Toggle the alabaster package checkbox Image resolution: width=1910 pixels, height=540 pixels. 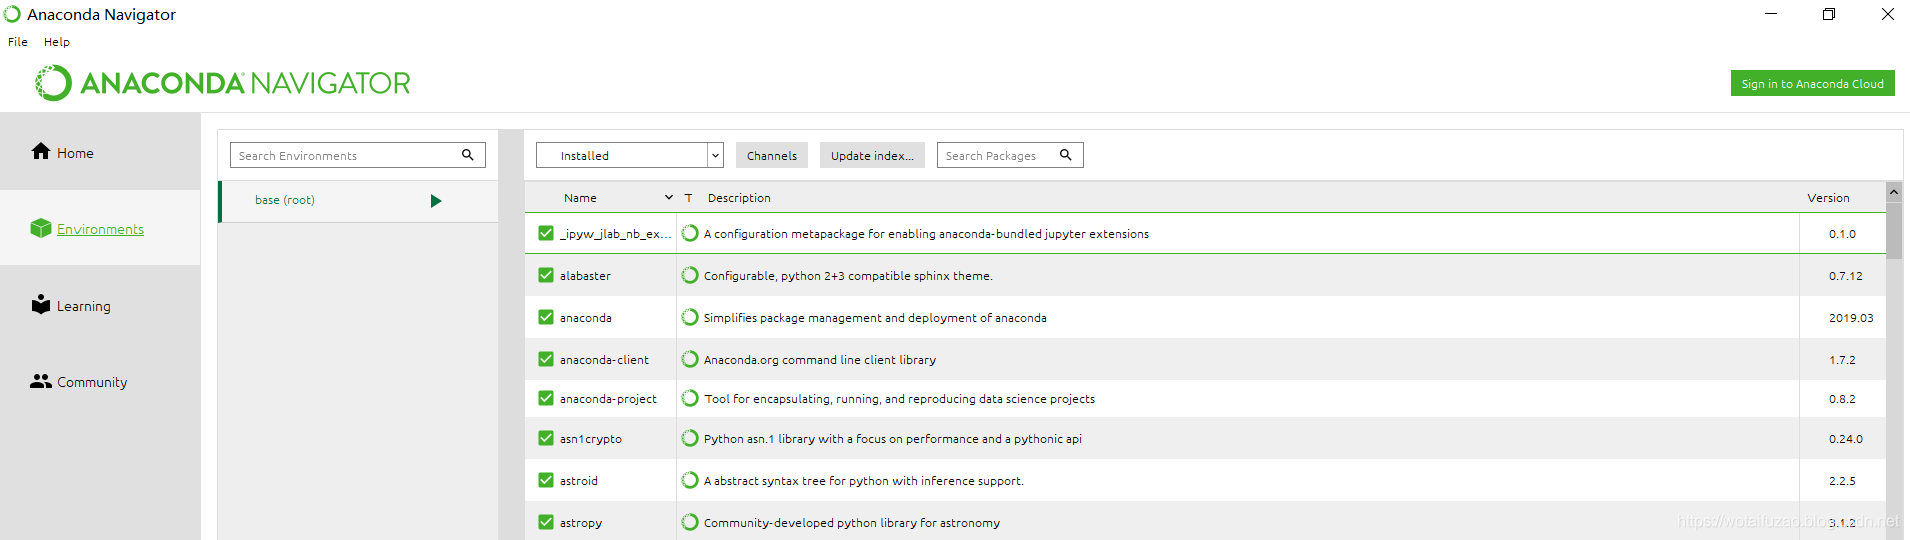pos(546,275)
